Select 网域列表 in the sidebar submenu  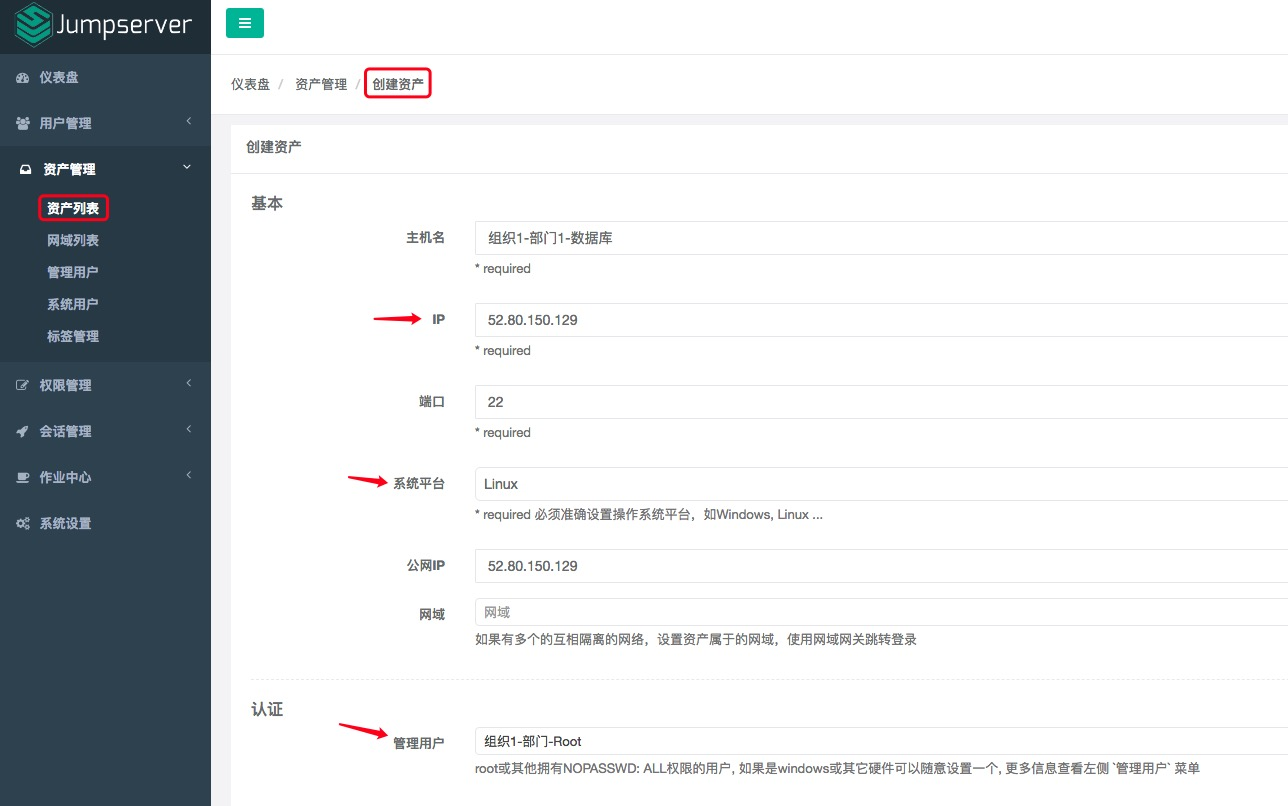(x=73, y=240)
